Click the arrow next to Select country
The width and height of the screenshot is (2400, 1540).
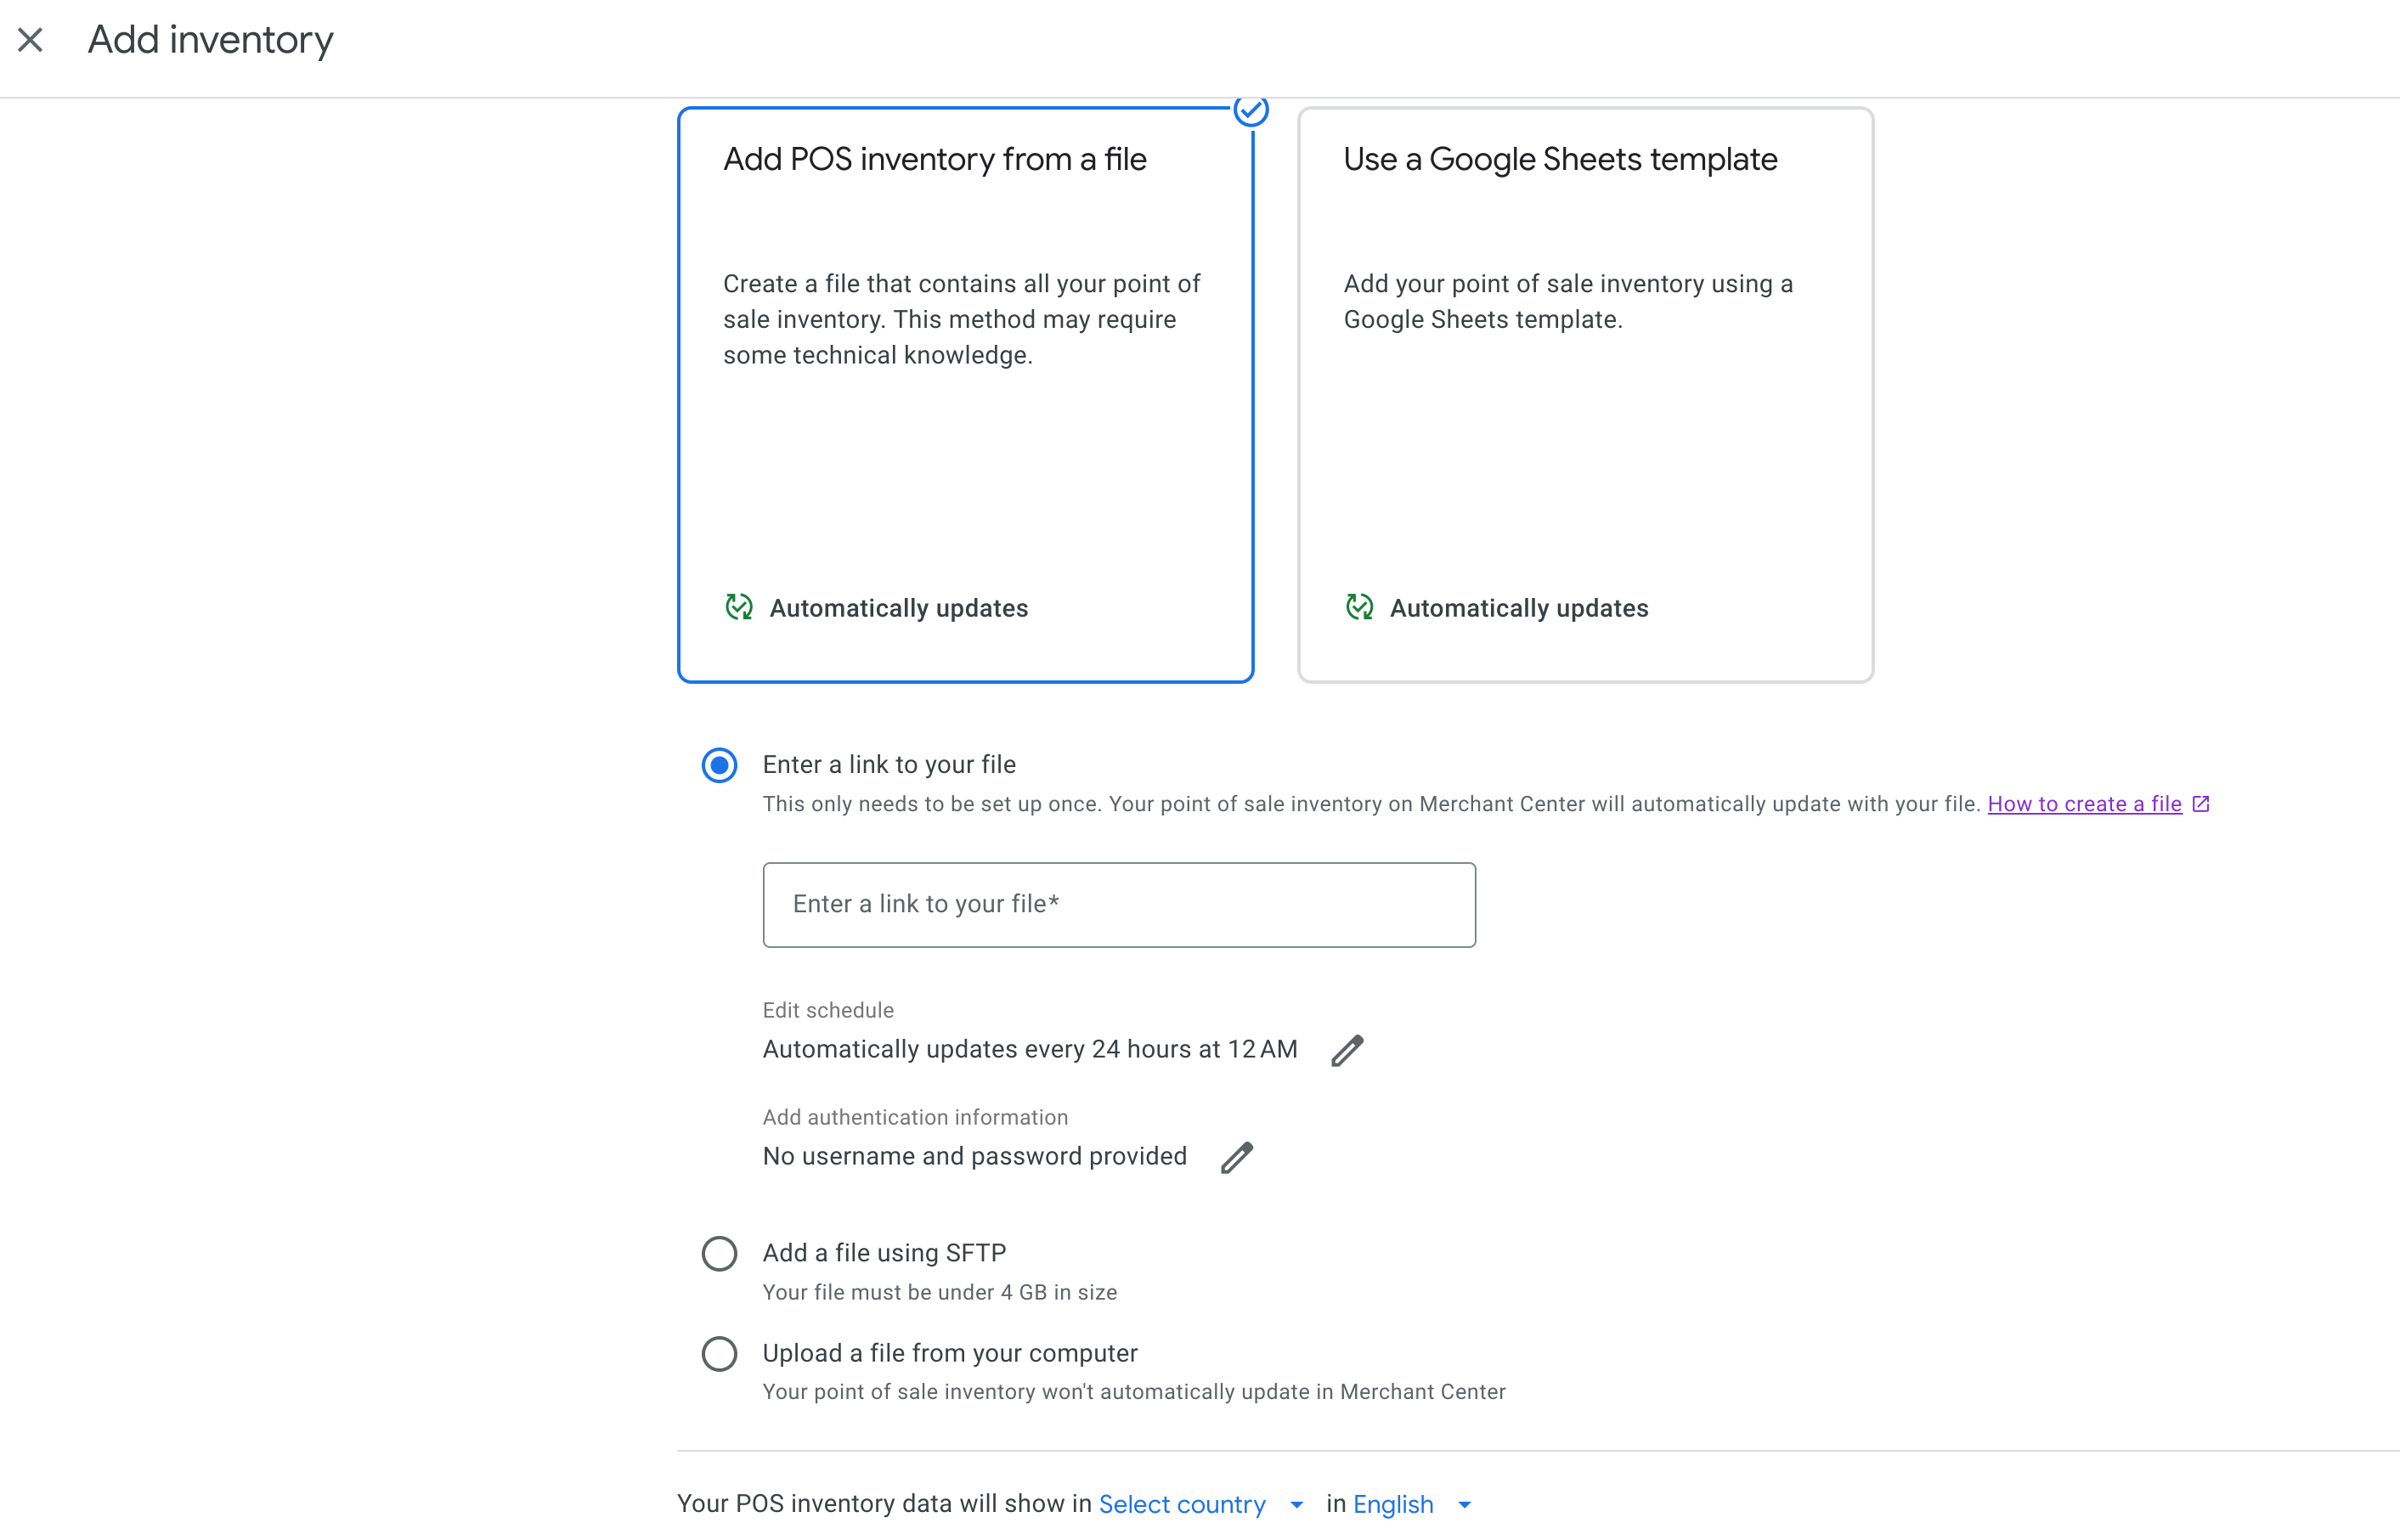1297,1504
